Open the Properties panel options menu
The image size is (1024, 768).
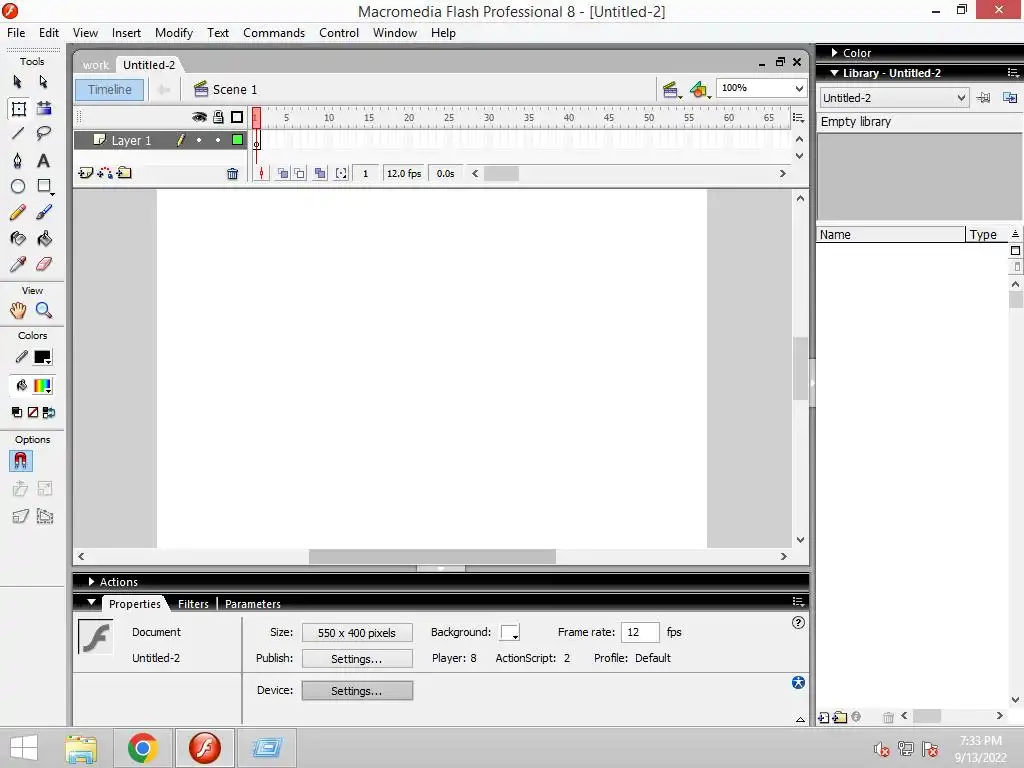click(x=797, y=601)
